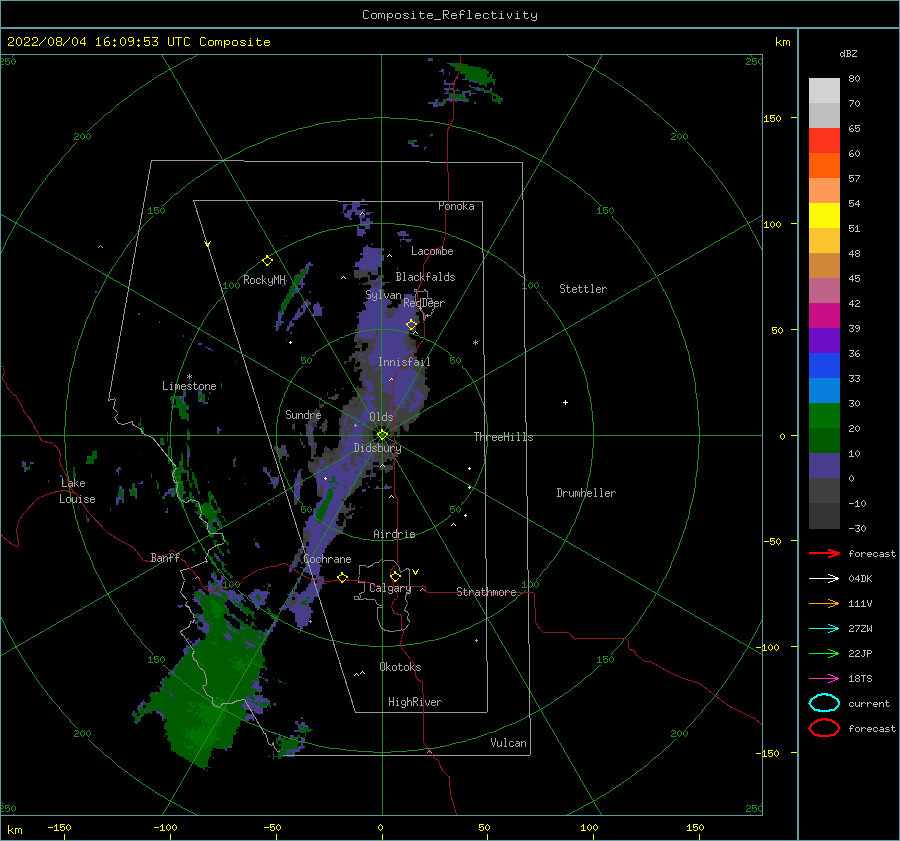Select the slate purple swatch beside 10 dBZ

(x=824, y=466)
